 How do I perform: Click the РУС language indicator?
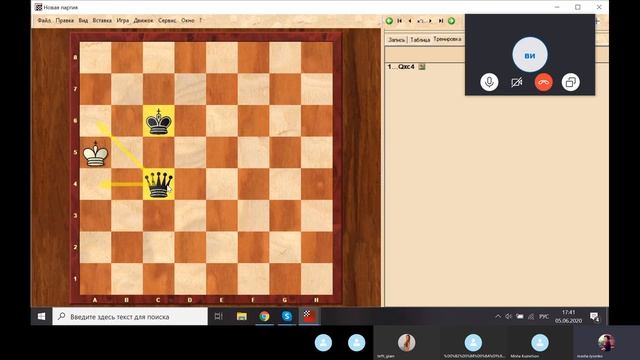click(544, 316)
